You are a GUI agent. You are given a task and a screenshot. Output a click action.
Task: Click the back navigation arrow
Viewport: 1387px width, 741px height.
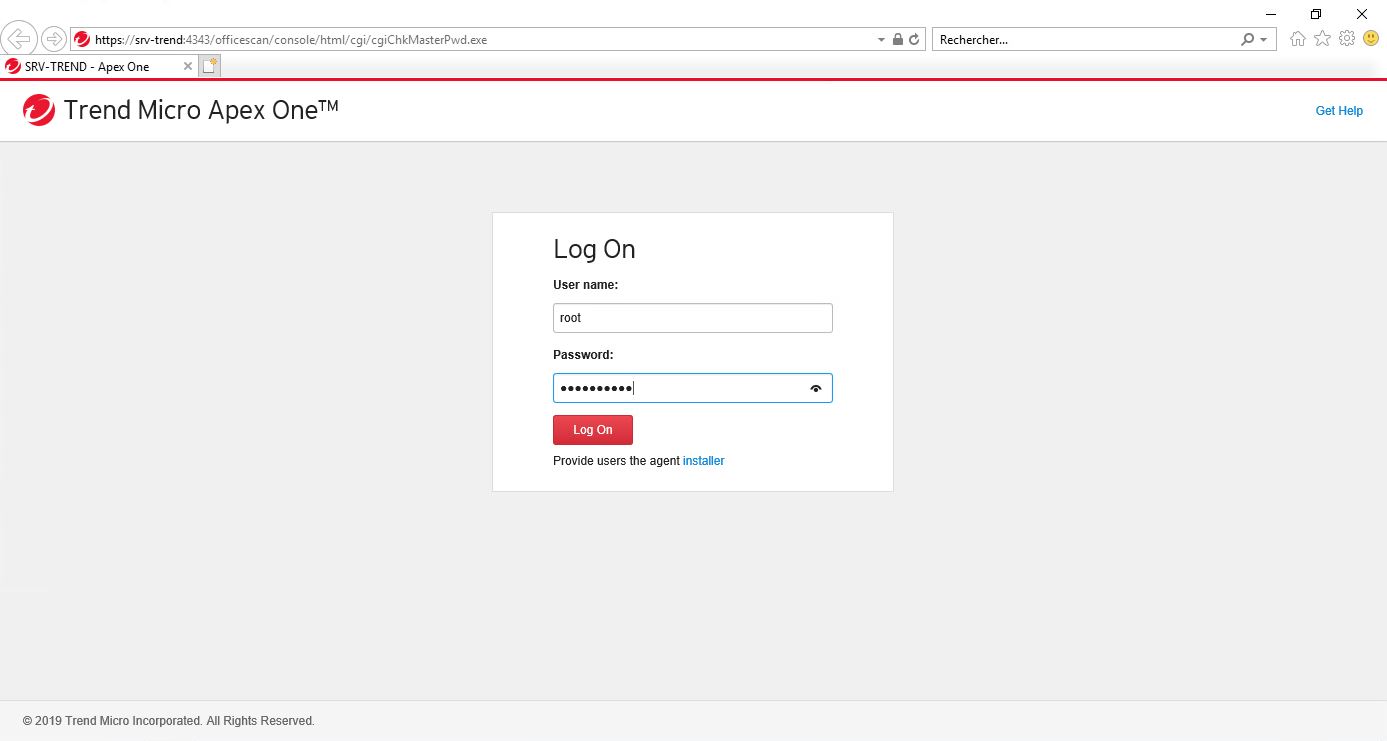pyautogui.click(x=20, y=38)
